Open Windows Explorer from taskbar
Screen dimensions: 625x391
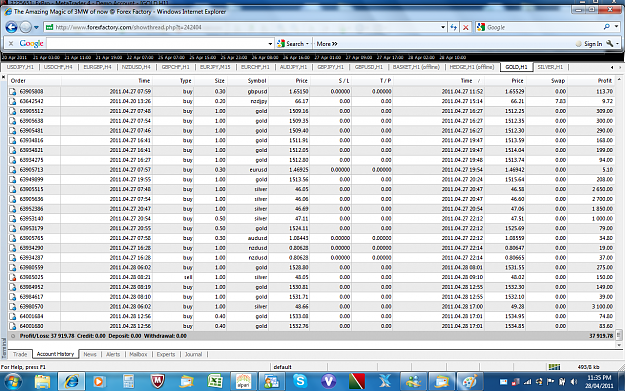tap(42, 381)
